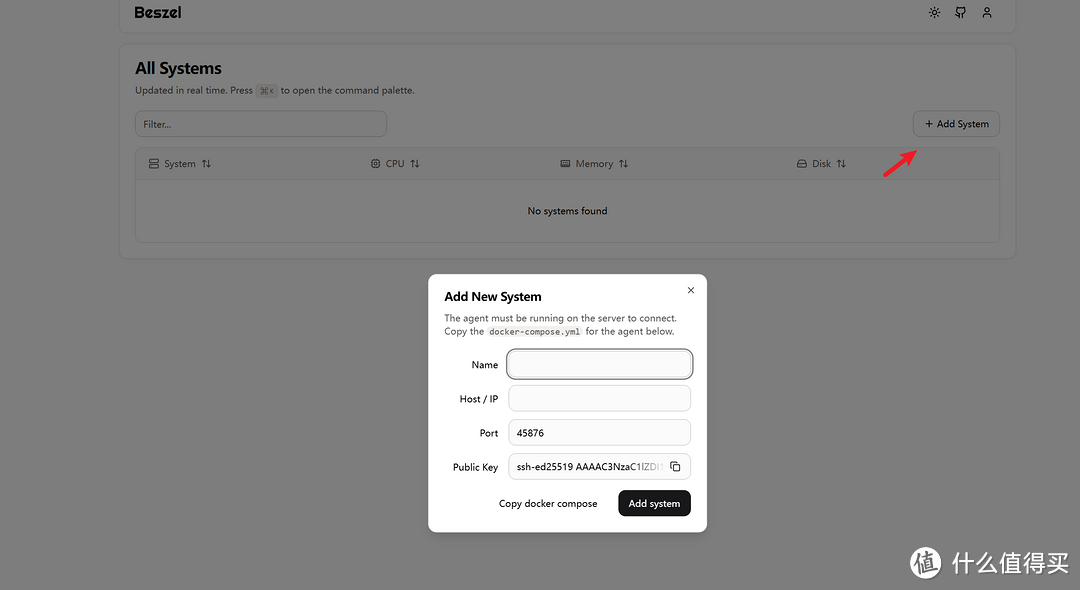Click the Name input field
Viewport: 1080px width, 590px height.
click(599, 365)
